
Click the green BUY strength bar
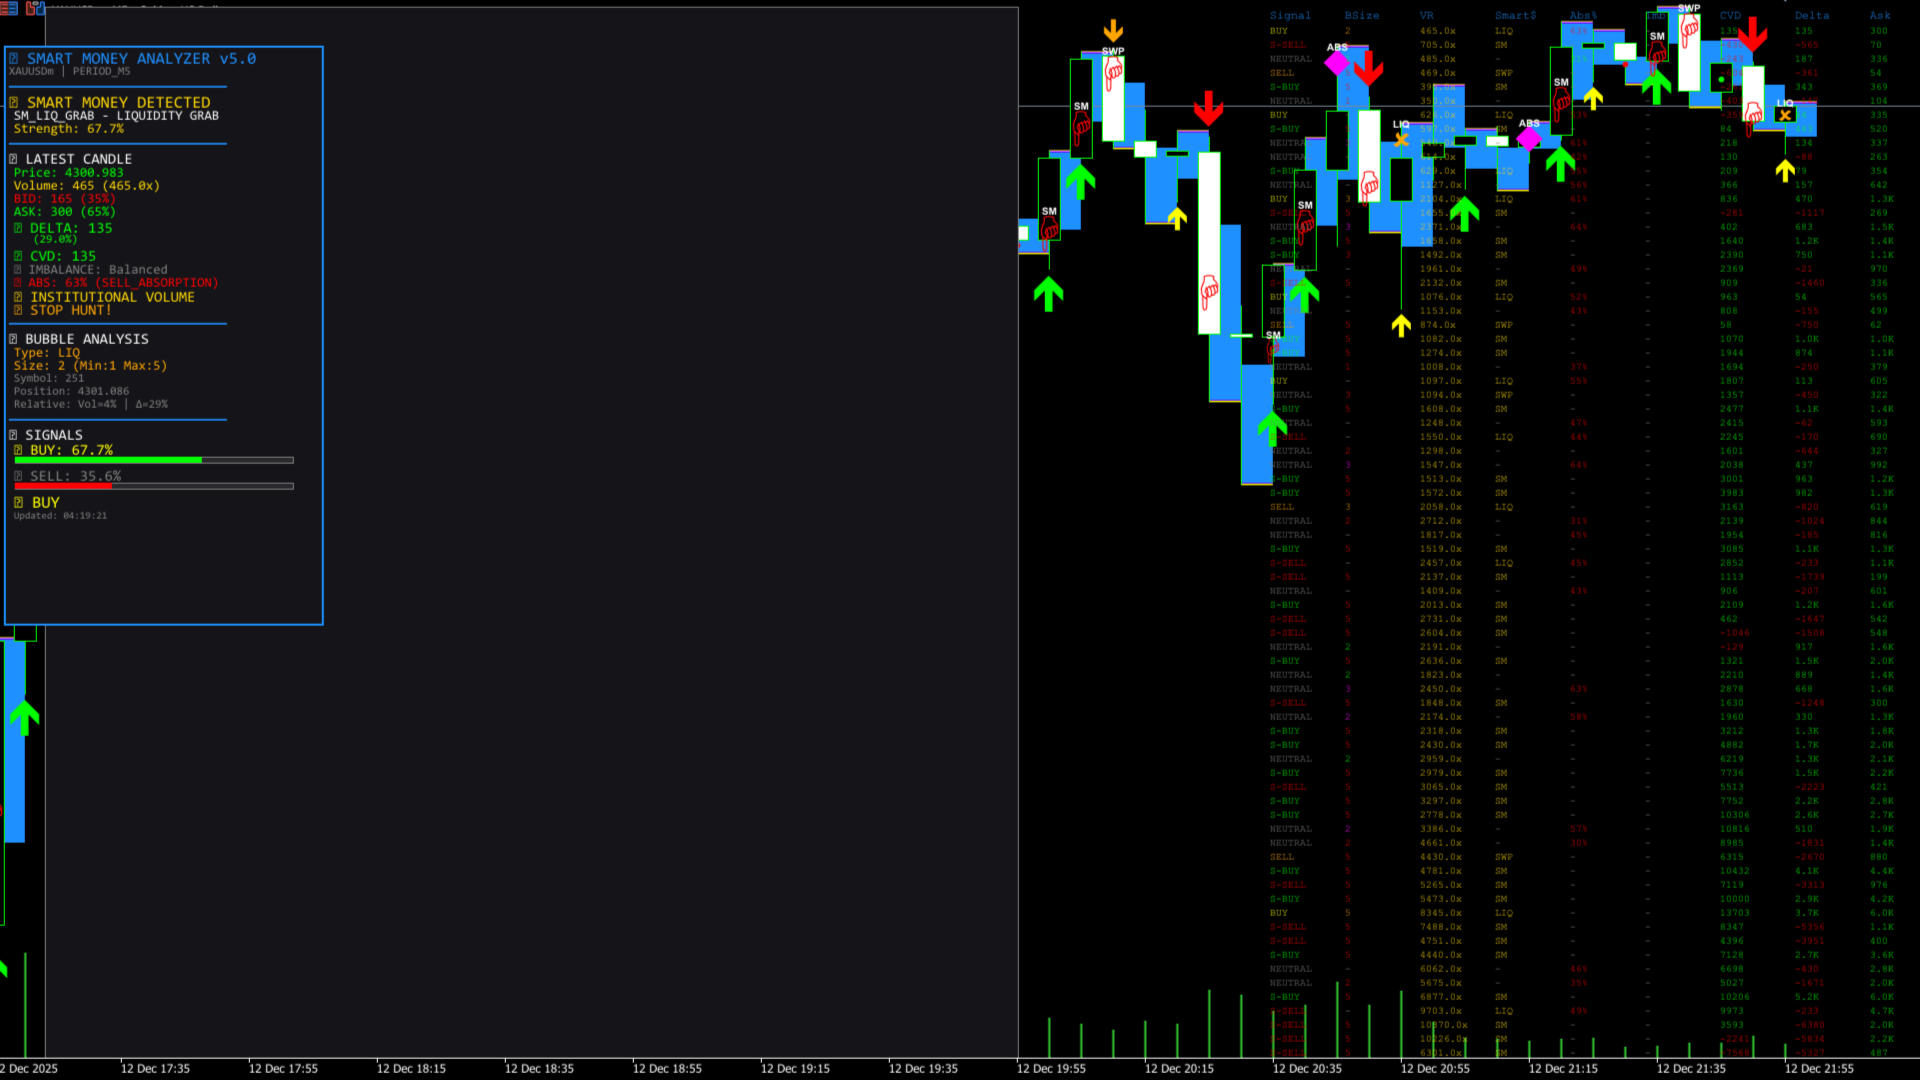pos(108,461)
